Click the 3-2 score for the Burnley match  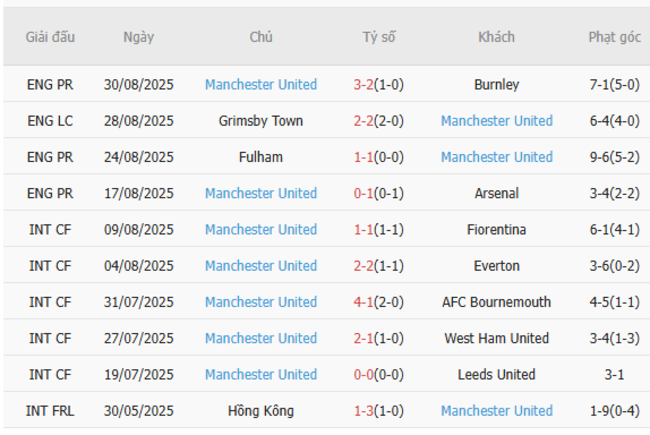363,85
